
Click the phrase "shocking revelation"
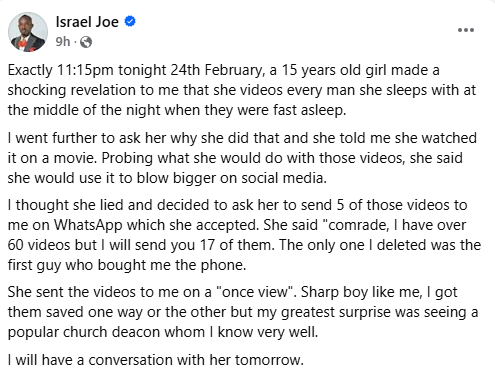72,91
